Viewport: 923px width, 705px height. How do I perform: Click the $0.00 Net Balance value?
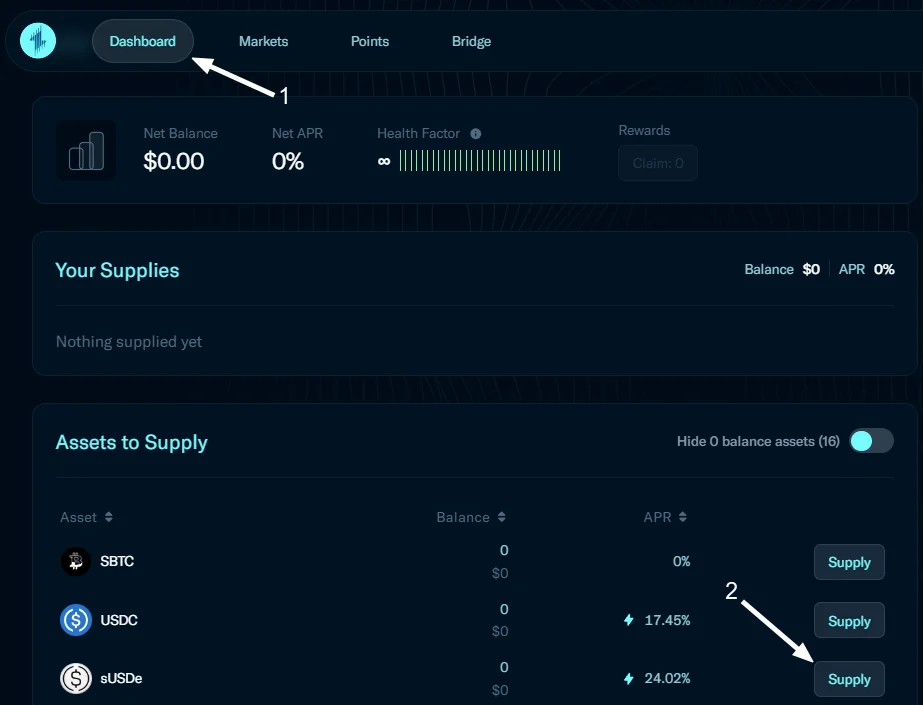point(174,161)
